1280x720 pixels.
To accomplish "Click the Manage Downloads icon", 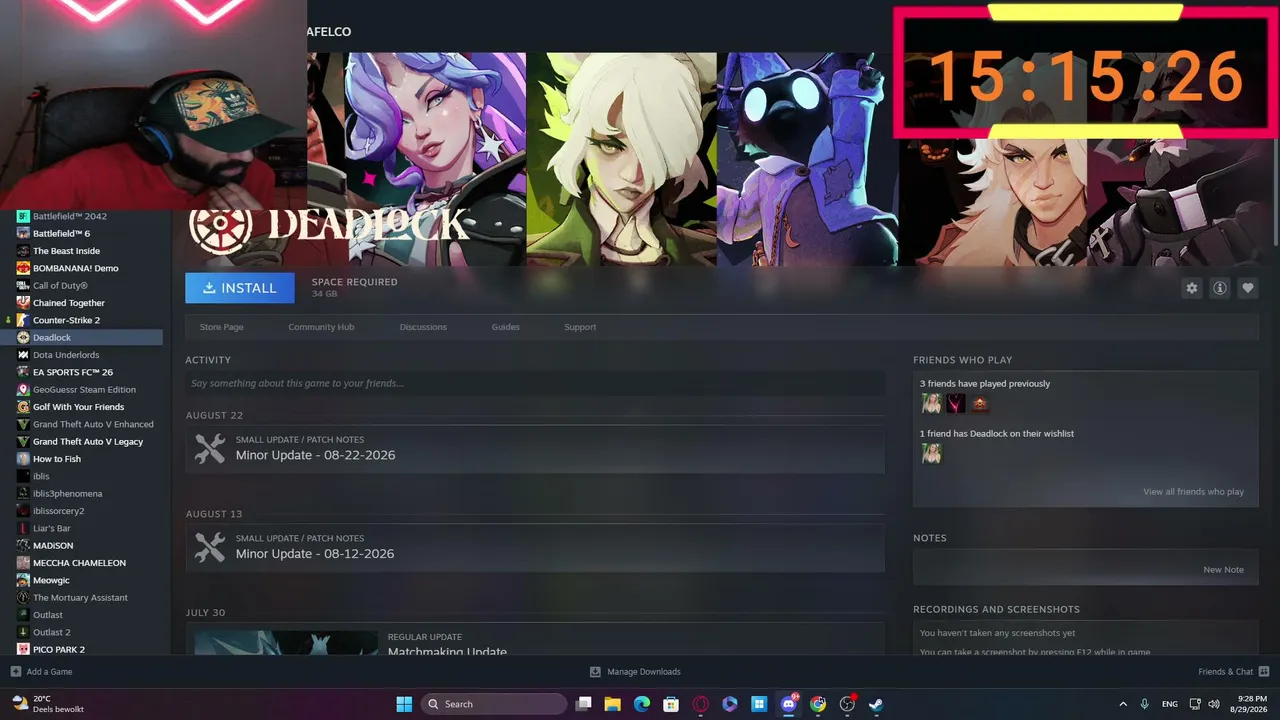I will pos(595,672).
